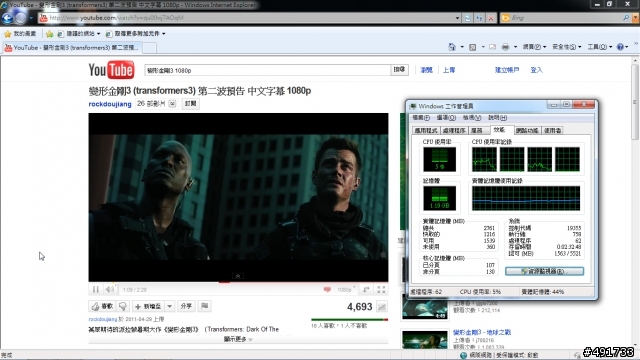Switch to Task Manager Networking tab
This screenshot has height=360, width=640.
[527, 131]
